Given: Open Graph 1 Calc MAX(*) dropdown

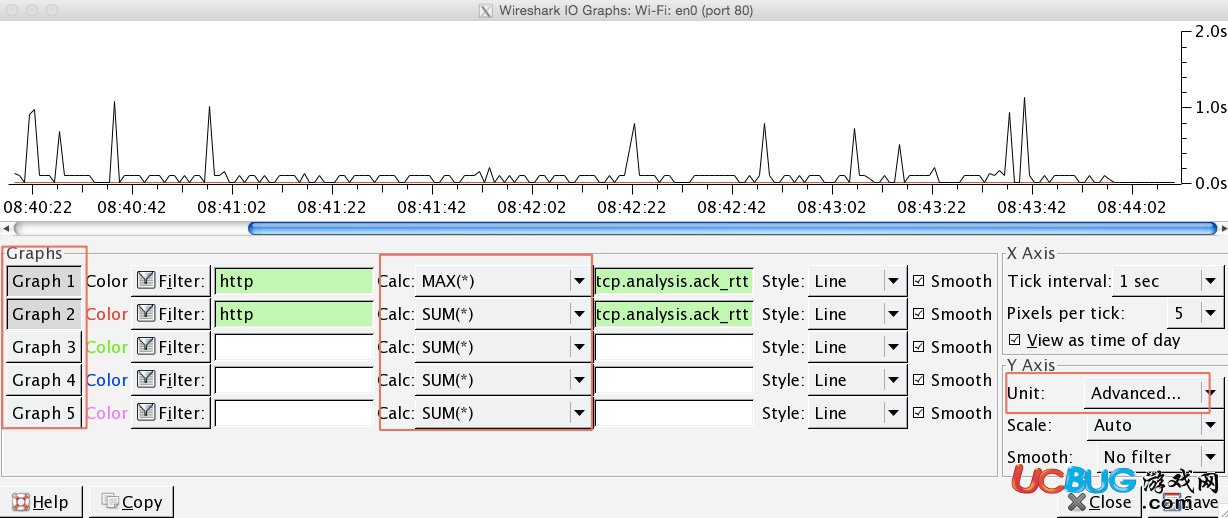Looking at the screenshot, I should point(502,281).
